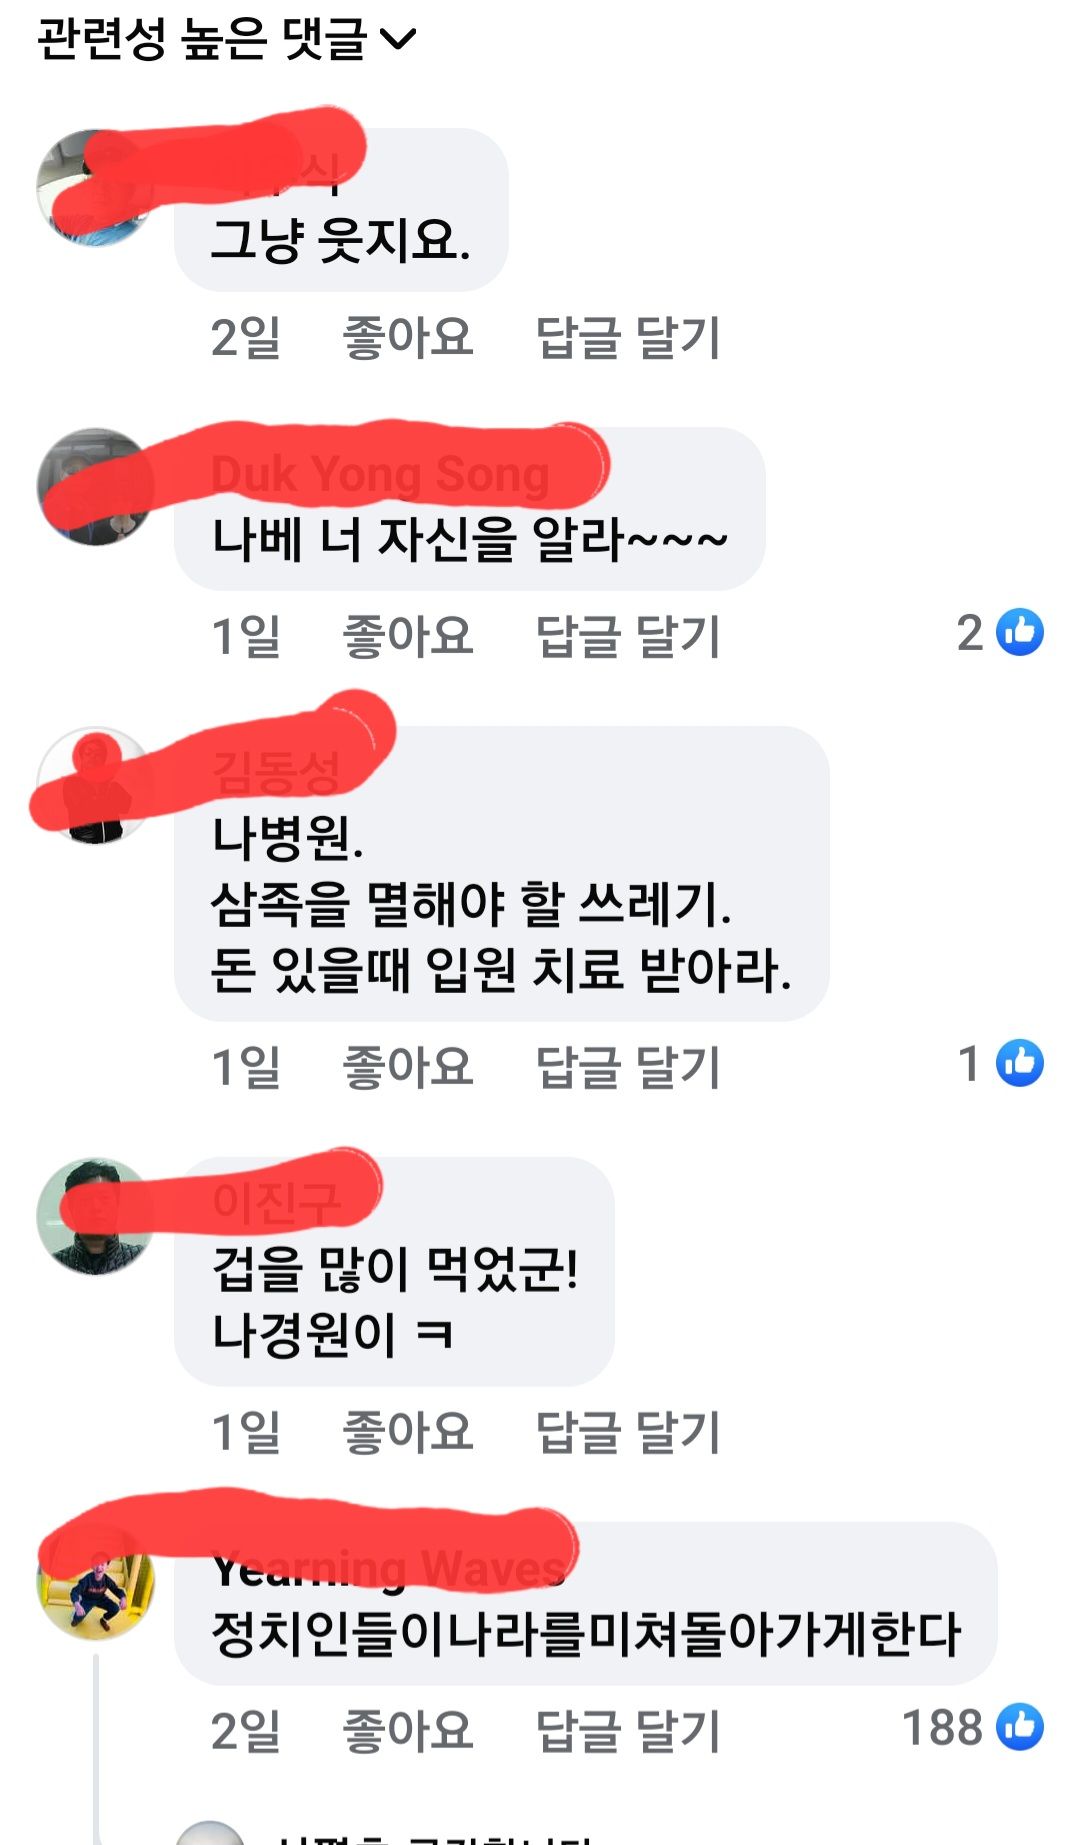Like the 그냥 웃지요 comment with 좋아요
Image resolution: width=1080 pixels, height=1845 pixels.
pyautogui.click(x=407, y=337)
